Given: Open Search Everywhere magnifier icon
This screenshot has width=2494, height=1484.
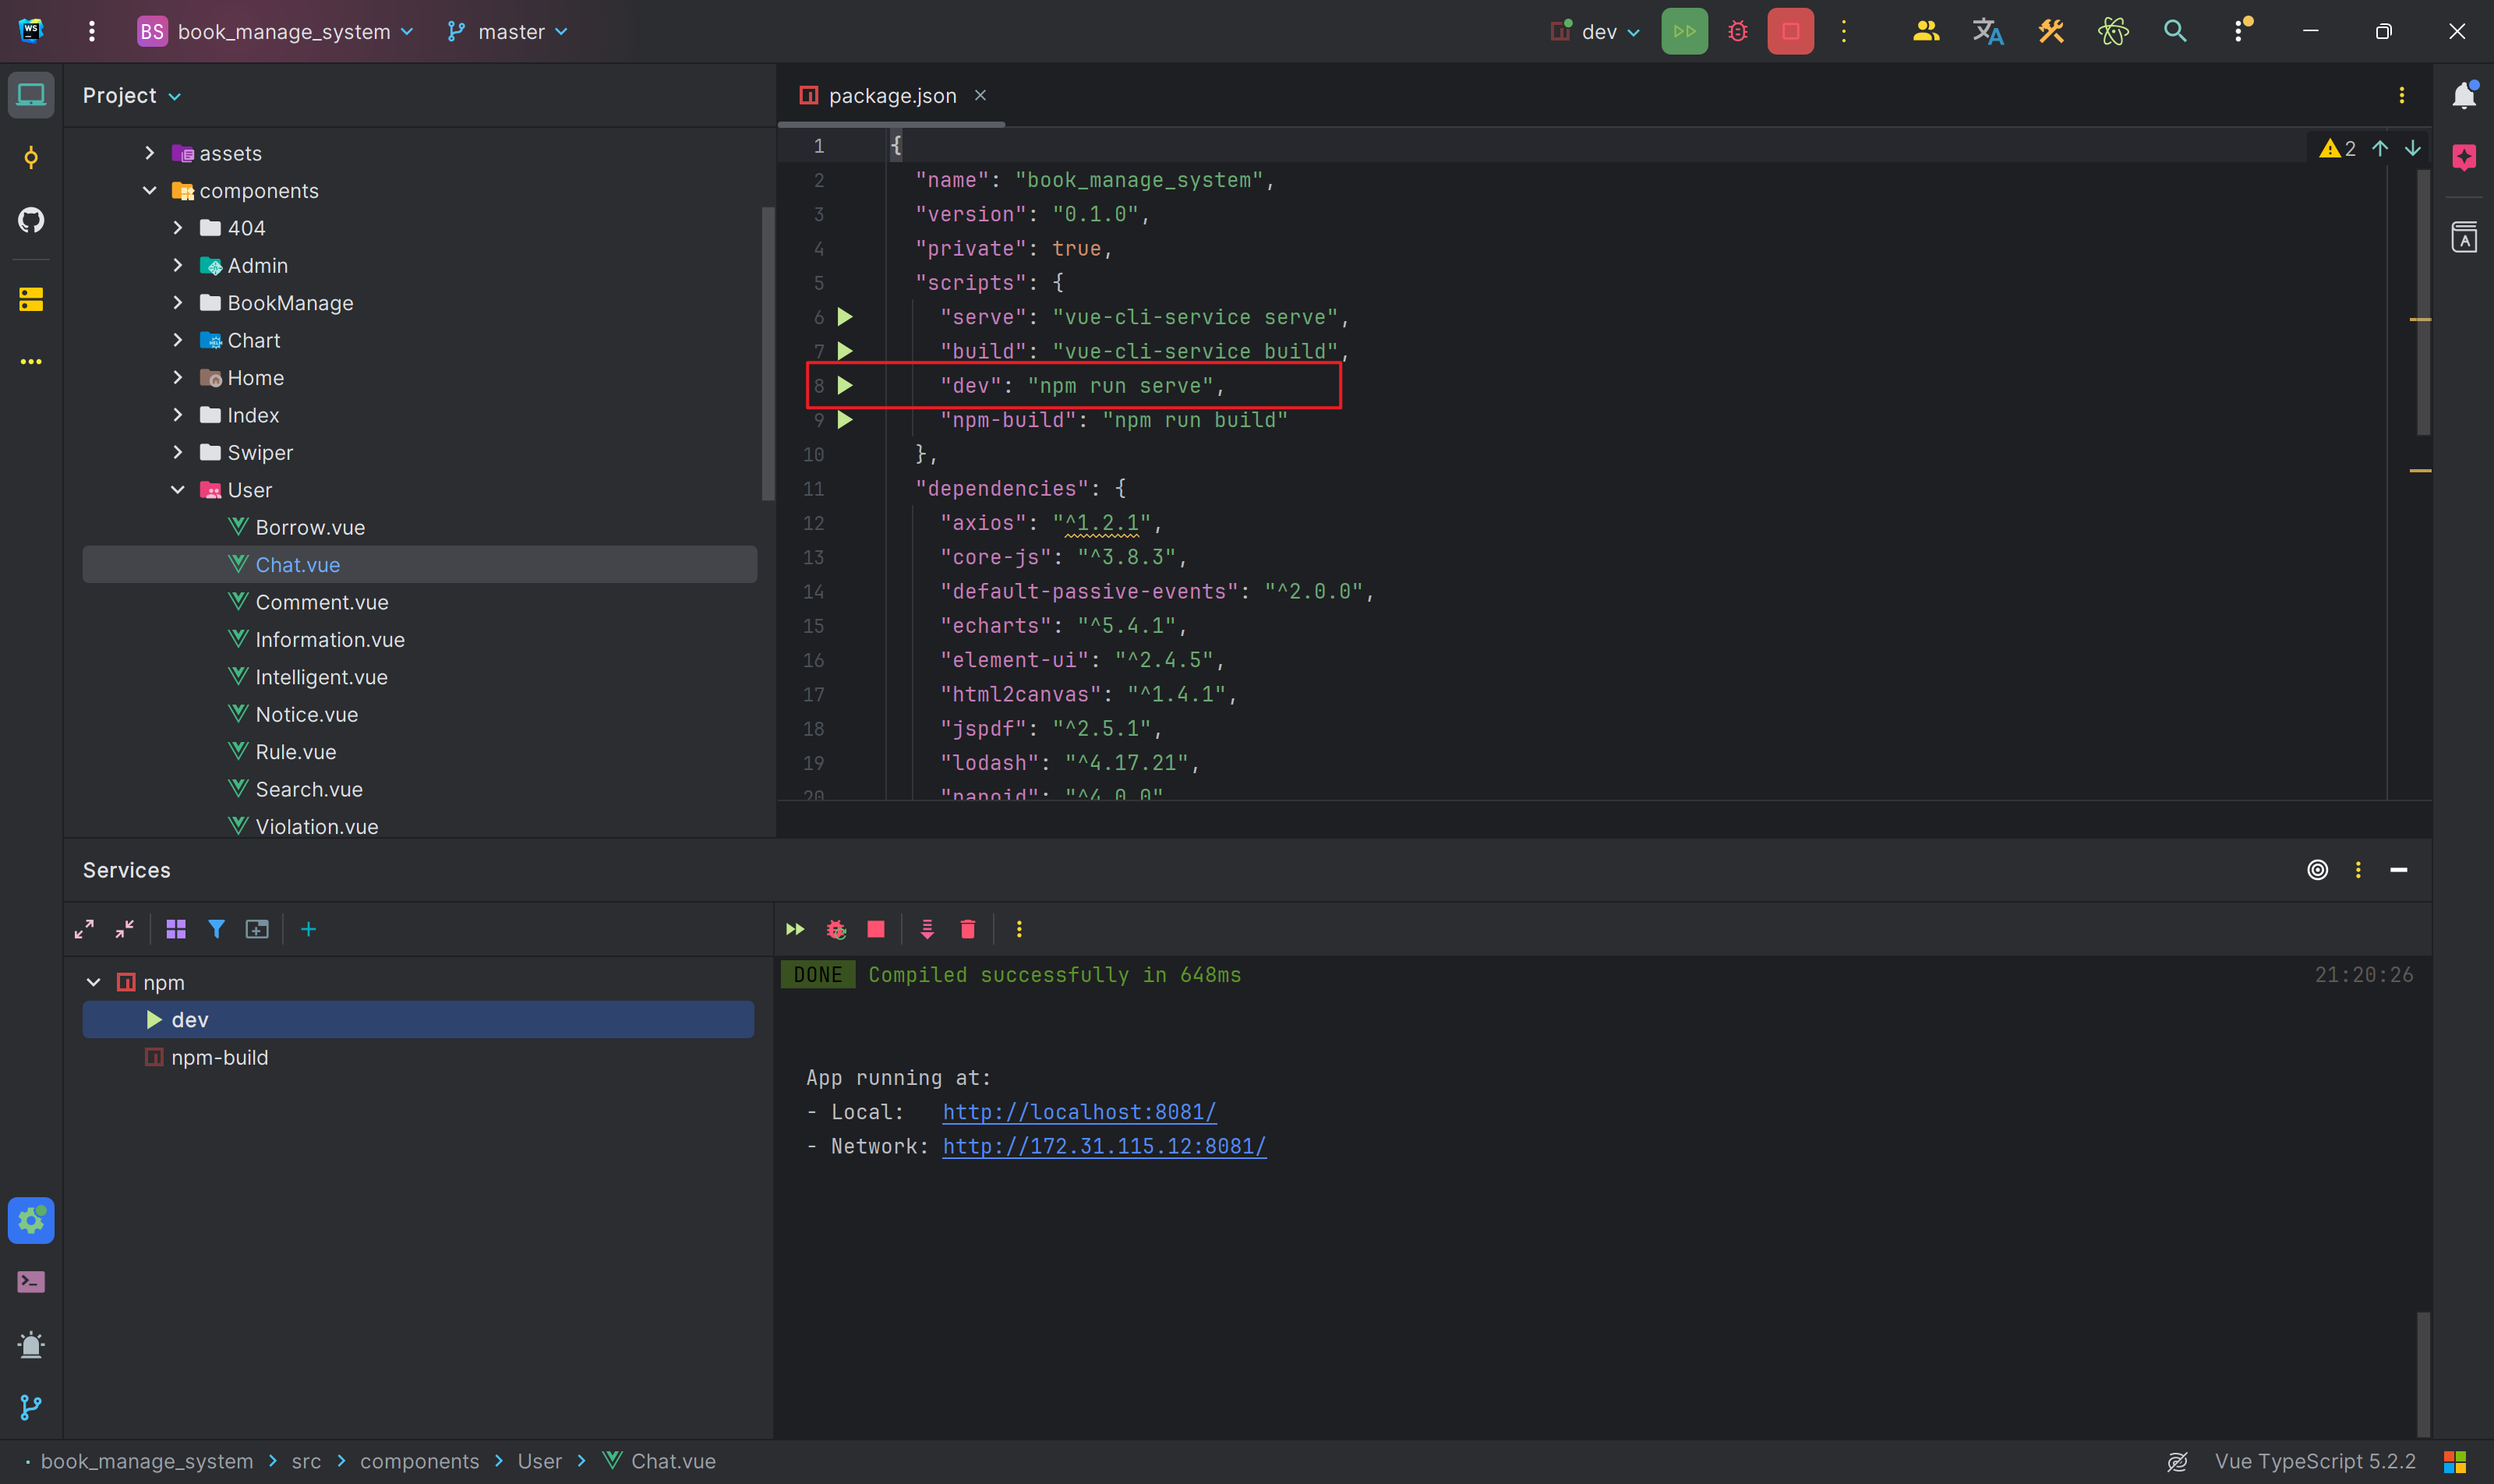Looking at the screenshot, I should point(2175,31).
